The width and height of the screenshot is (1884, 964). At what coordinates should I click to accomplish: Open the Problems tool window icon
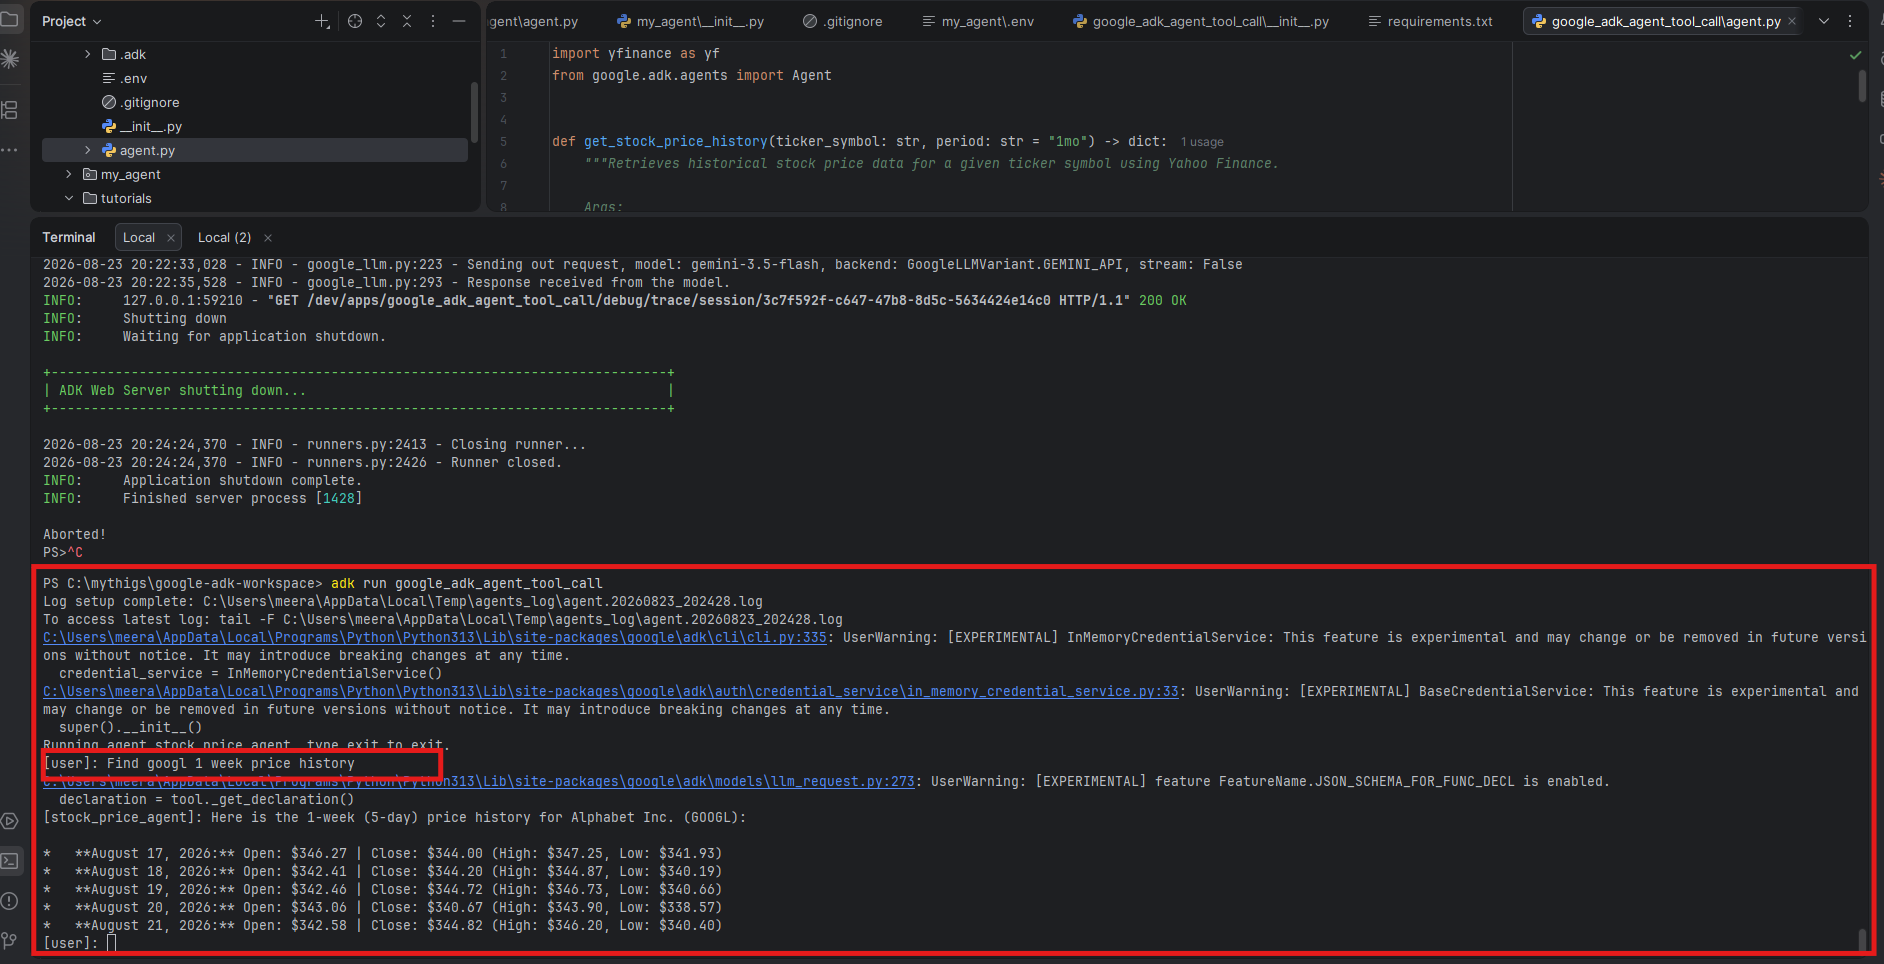pos(9,901)
